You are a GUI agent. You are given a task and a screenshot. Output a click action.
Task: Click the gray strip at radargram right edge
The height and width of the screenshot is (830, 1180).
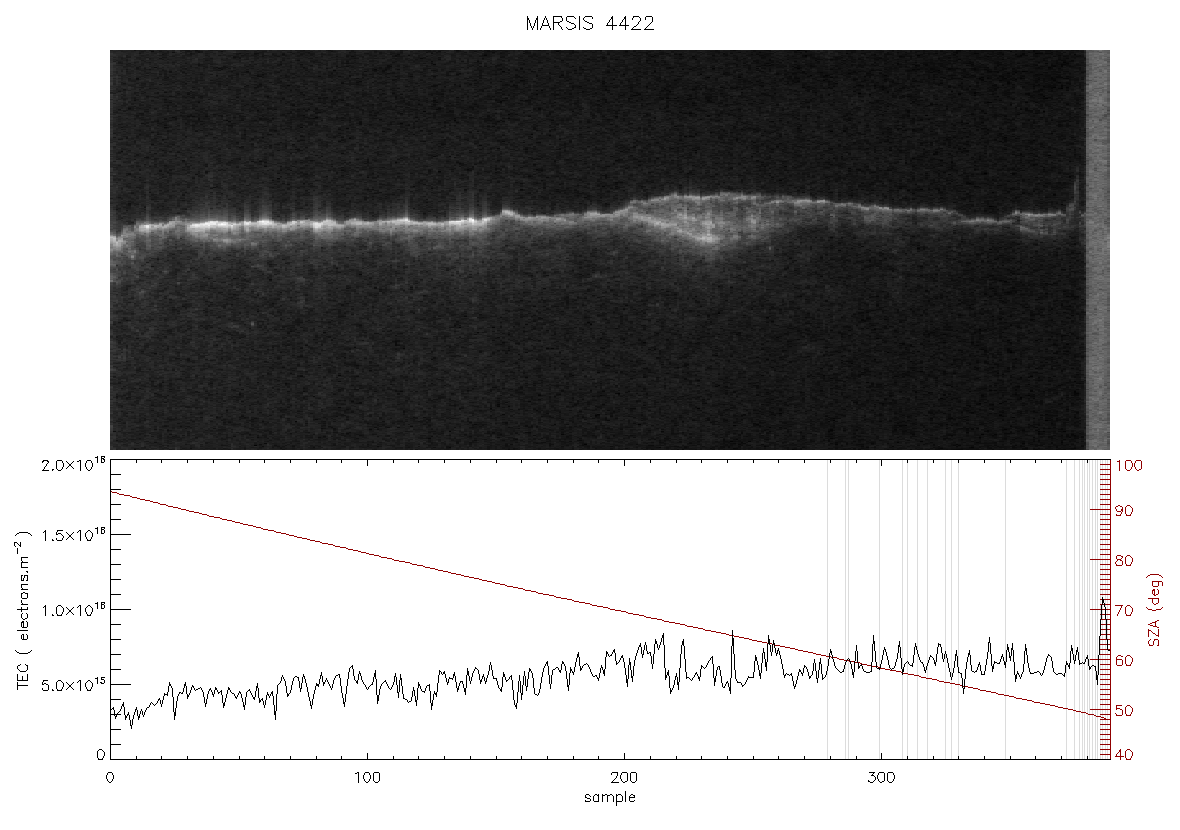(1098, 250)
